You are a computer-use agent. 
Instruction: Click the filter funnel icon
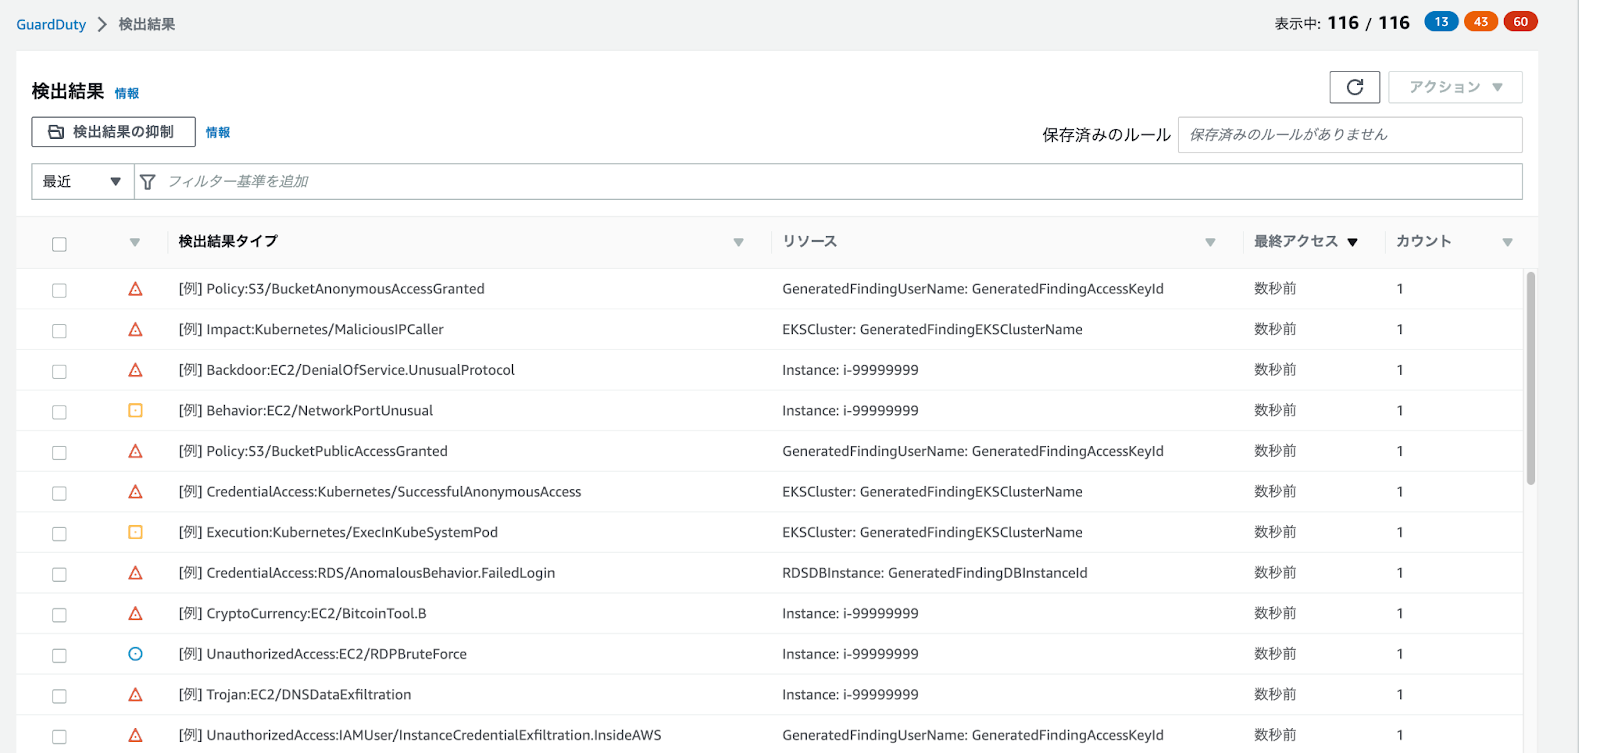point(148,182)
